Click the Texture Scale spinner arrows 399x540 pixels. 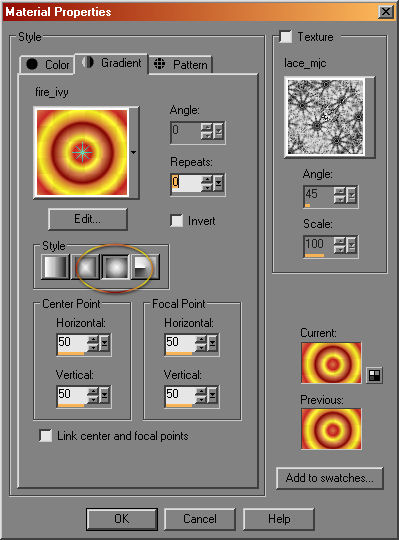click(340, 245)
